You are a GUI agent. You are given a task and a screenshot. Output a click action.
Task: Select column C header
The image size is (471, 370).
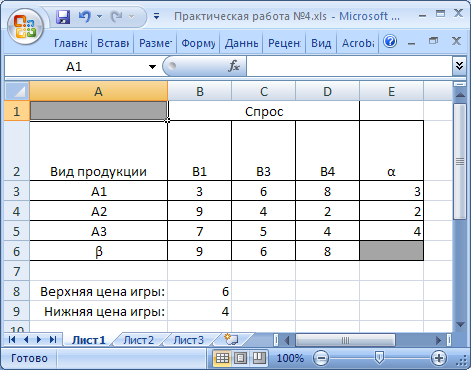263,91
